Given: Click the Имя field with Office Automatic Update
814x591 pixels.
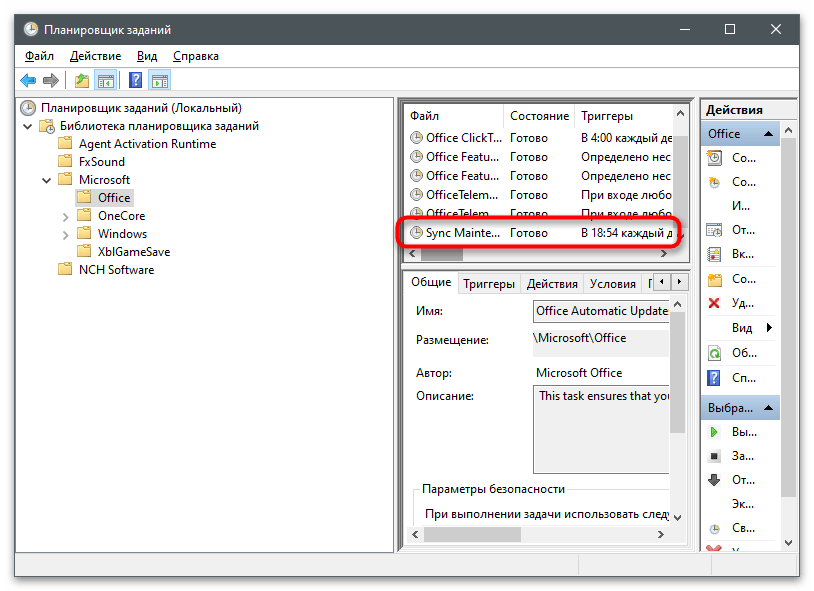Looking at the screenshot, I should click(602, 311).
